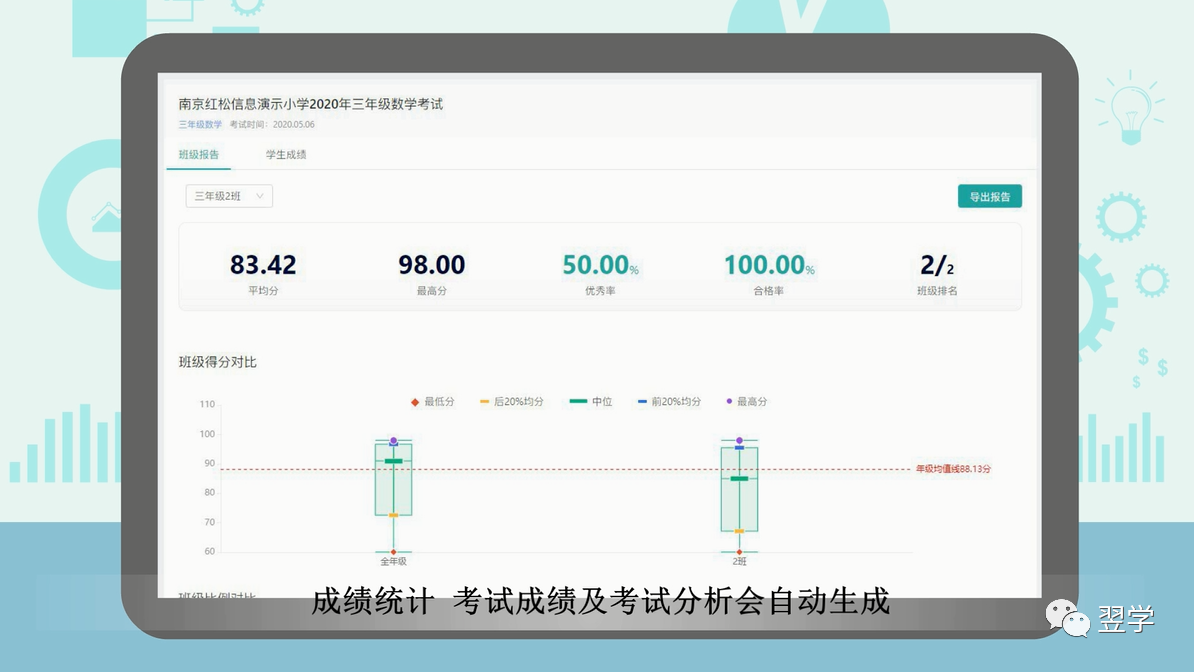
Task: Click the 班级得分对比 section heading
Action: 218,362
